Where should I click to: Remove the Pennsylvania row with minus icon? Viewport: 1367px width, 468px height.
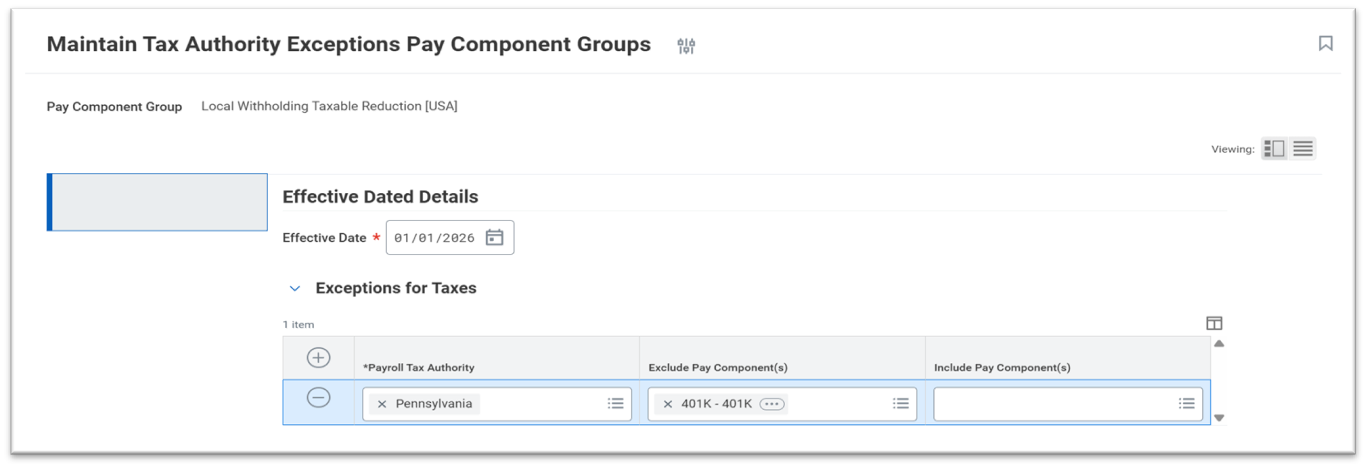(x=318, y=398)
